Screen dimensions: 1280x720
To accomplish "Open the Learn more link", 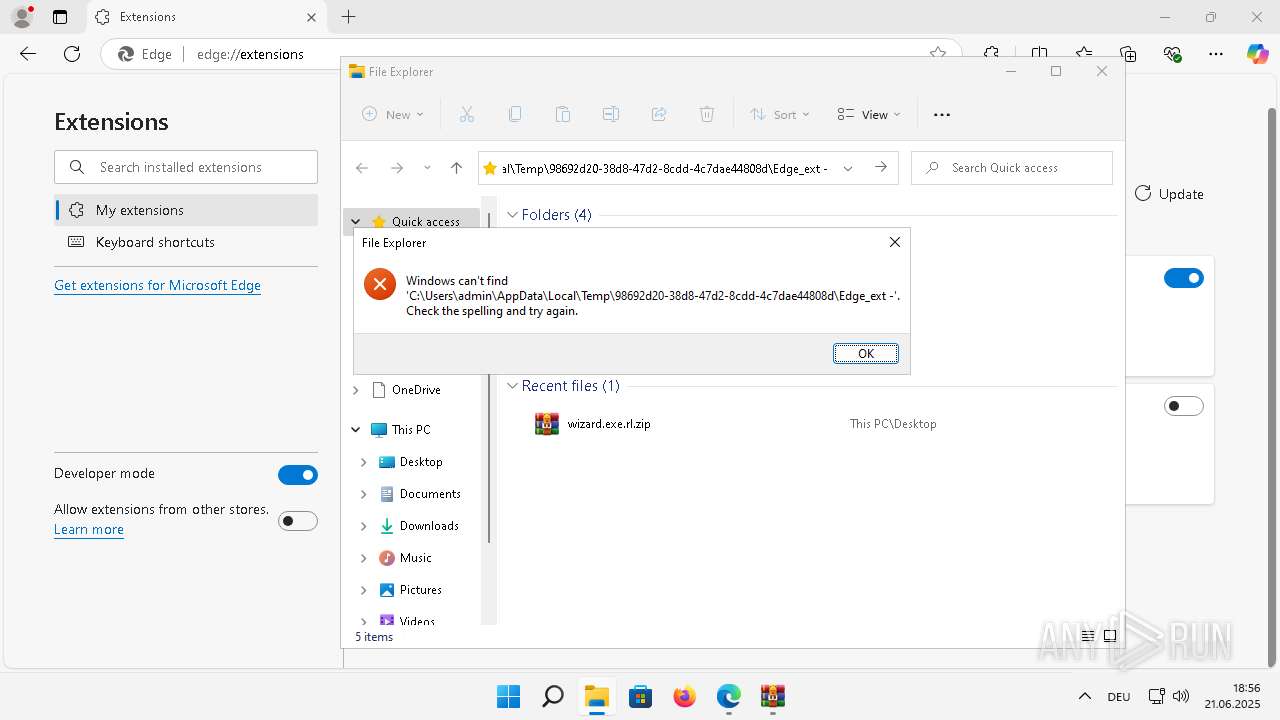I will tap(89, 529).
